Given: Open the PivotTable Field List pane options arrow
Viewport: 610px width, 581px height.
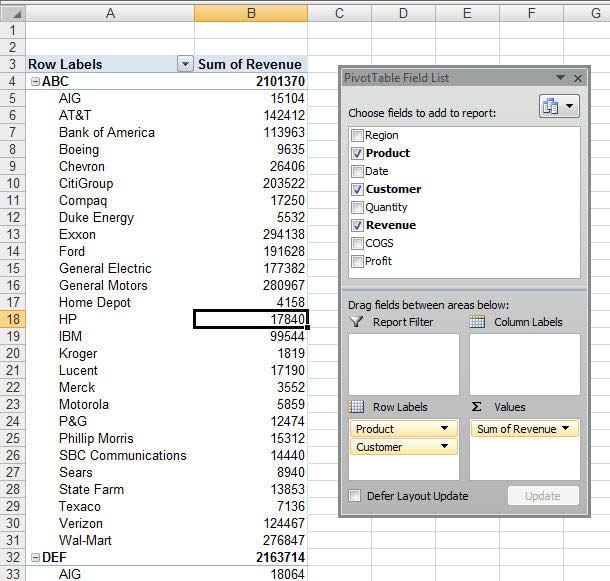Looking at the screenshot, I should [560, 78].
